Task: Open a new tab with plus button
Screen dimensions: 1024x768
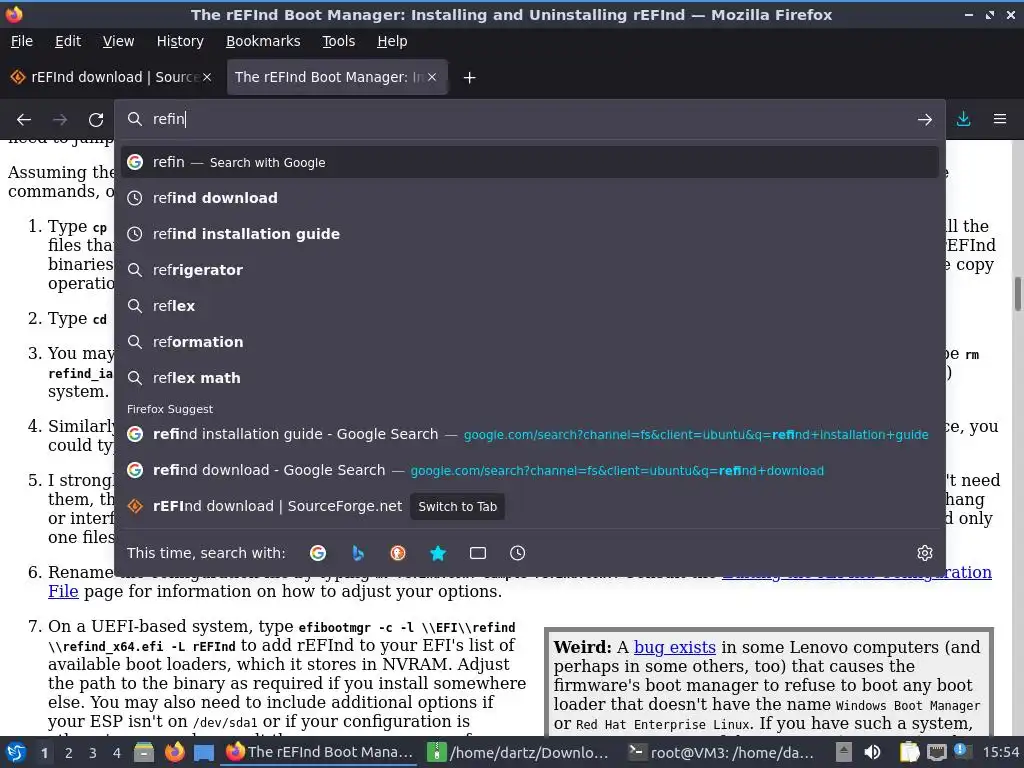Action: pyautogui.click(x=469, y=78)
